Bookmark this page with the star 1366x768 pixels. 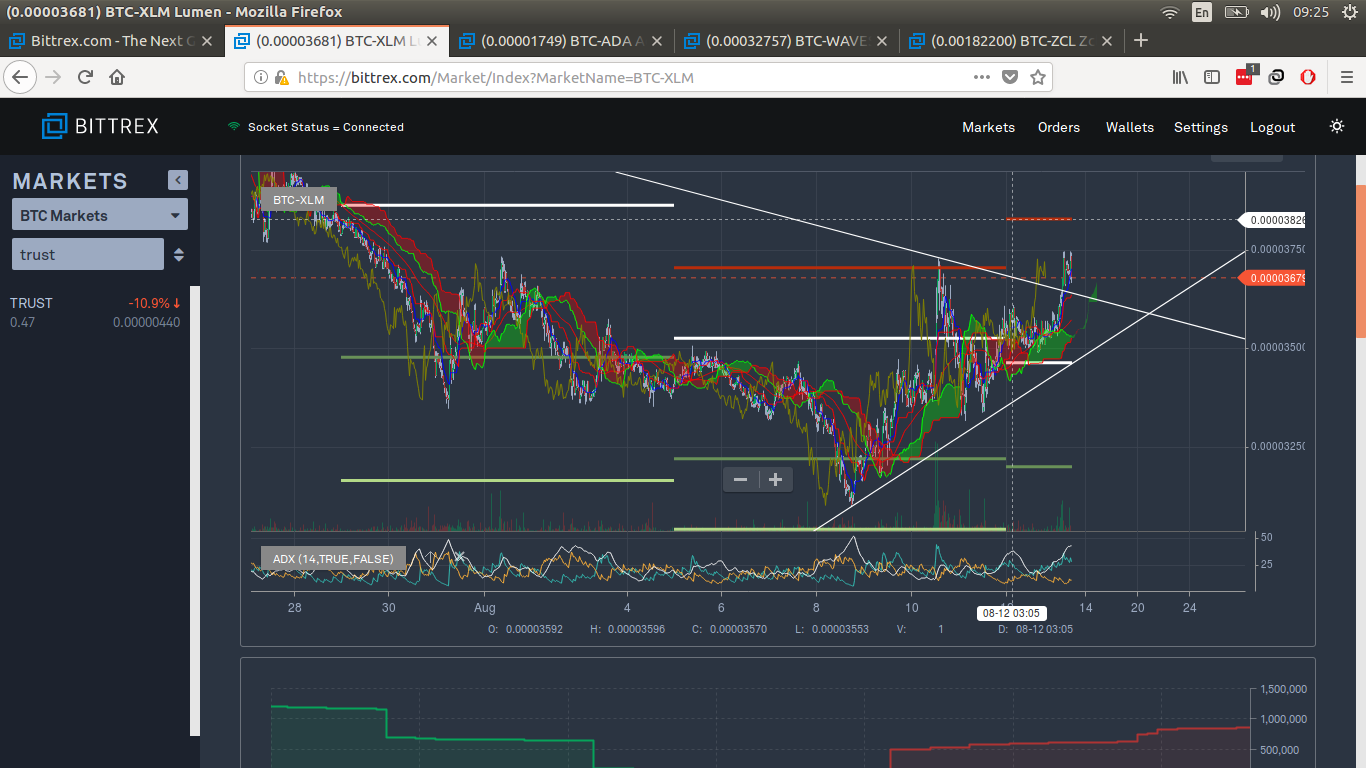click(x=1038, y=77)
